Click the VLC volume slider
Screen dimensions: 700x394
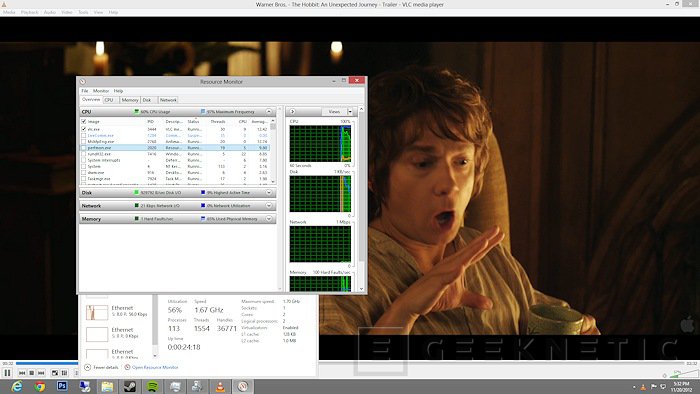(684, 373)
